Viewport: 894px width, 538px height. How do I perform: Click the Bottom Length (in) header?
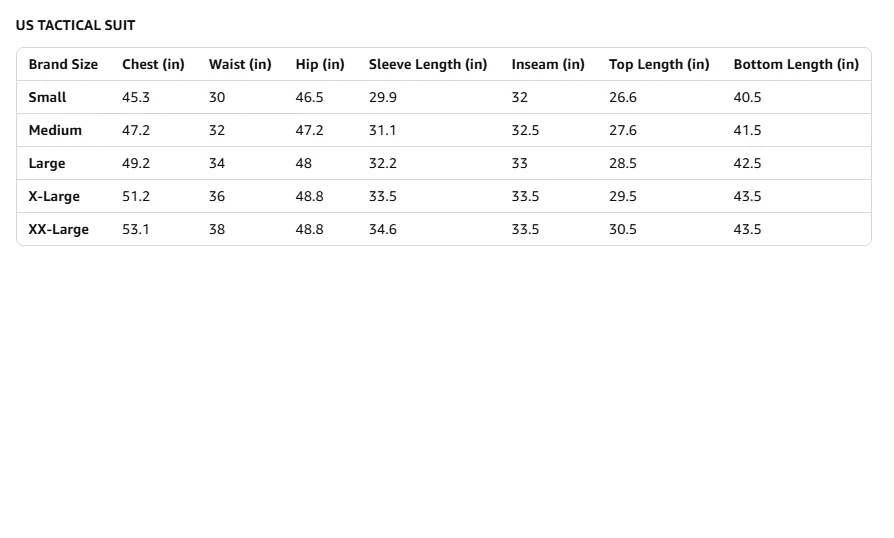point(796,64)
